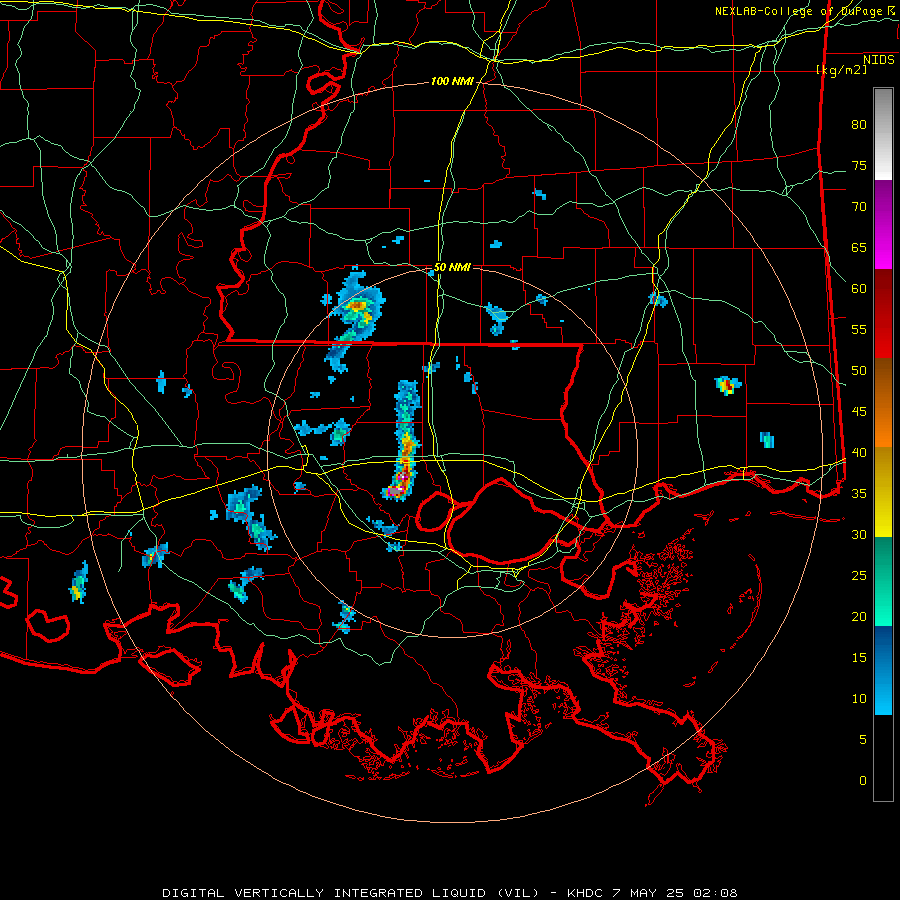Click the 25 value on the color scale
The height and width of the screenshot is (900, 900).
859,576
